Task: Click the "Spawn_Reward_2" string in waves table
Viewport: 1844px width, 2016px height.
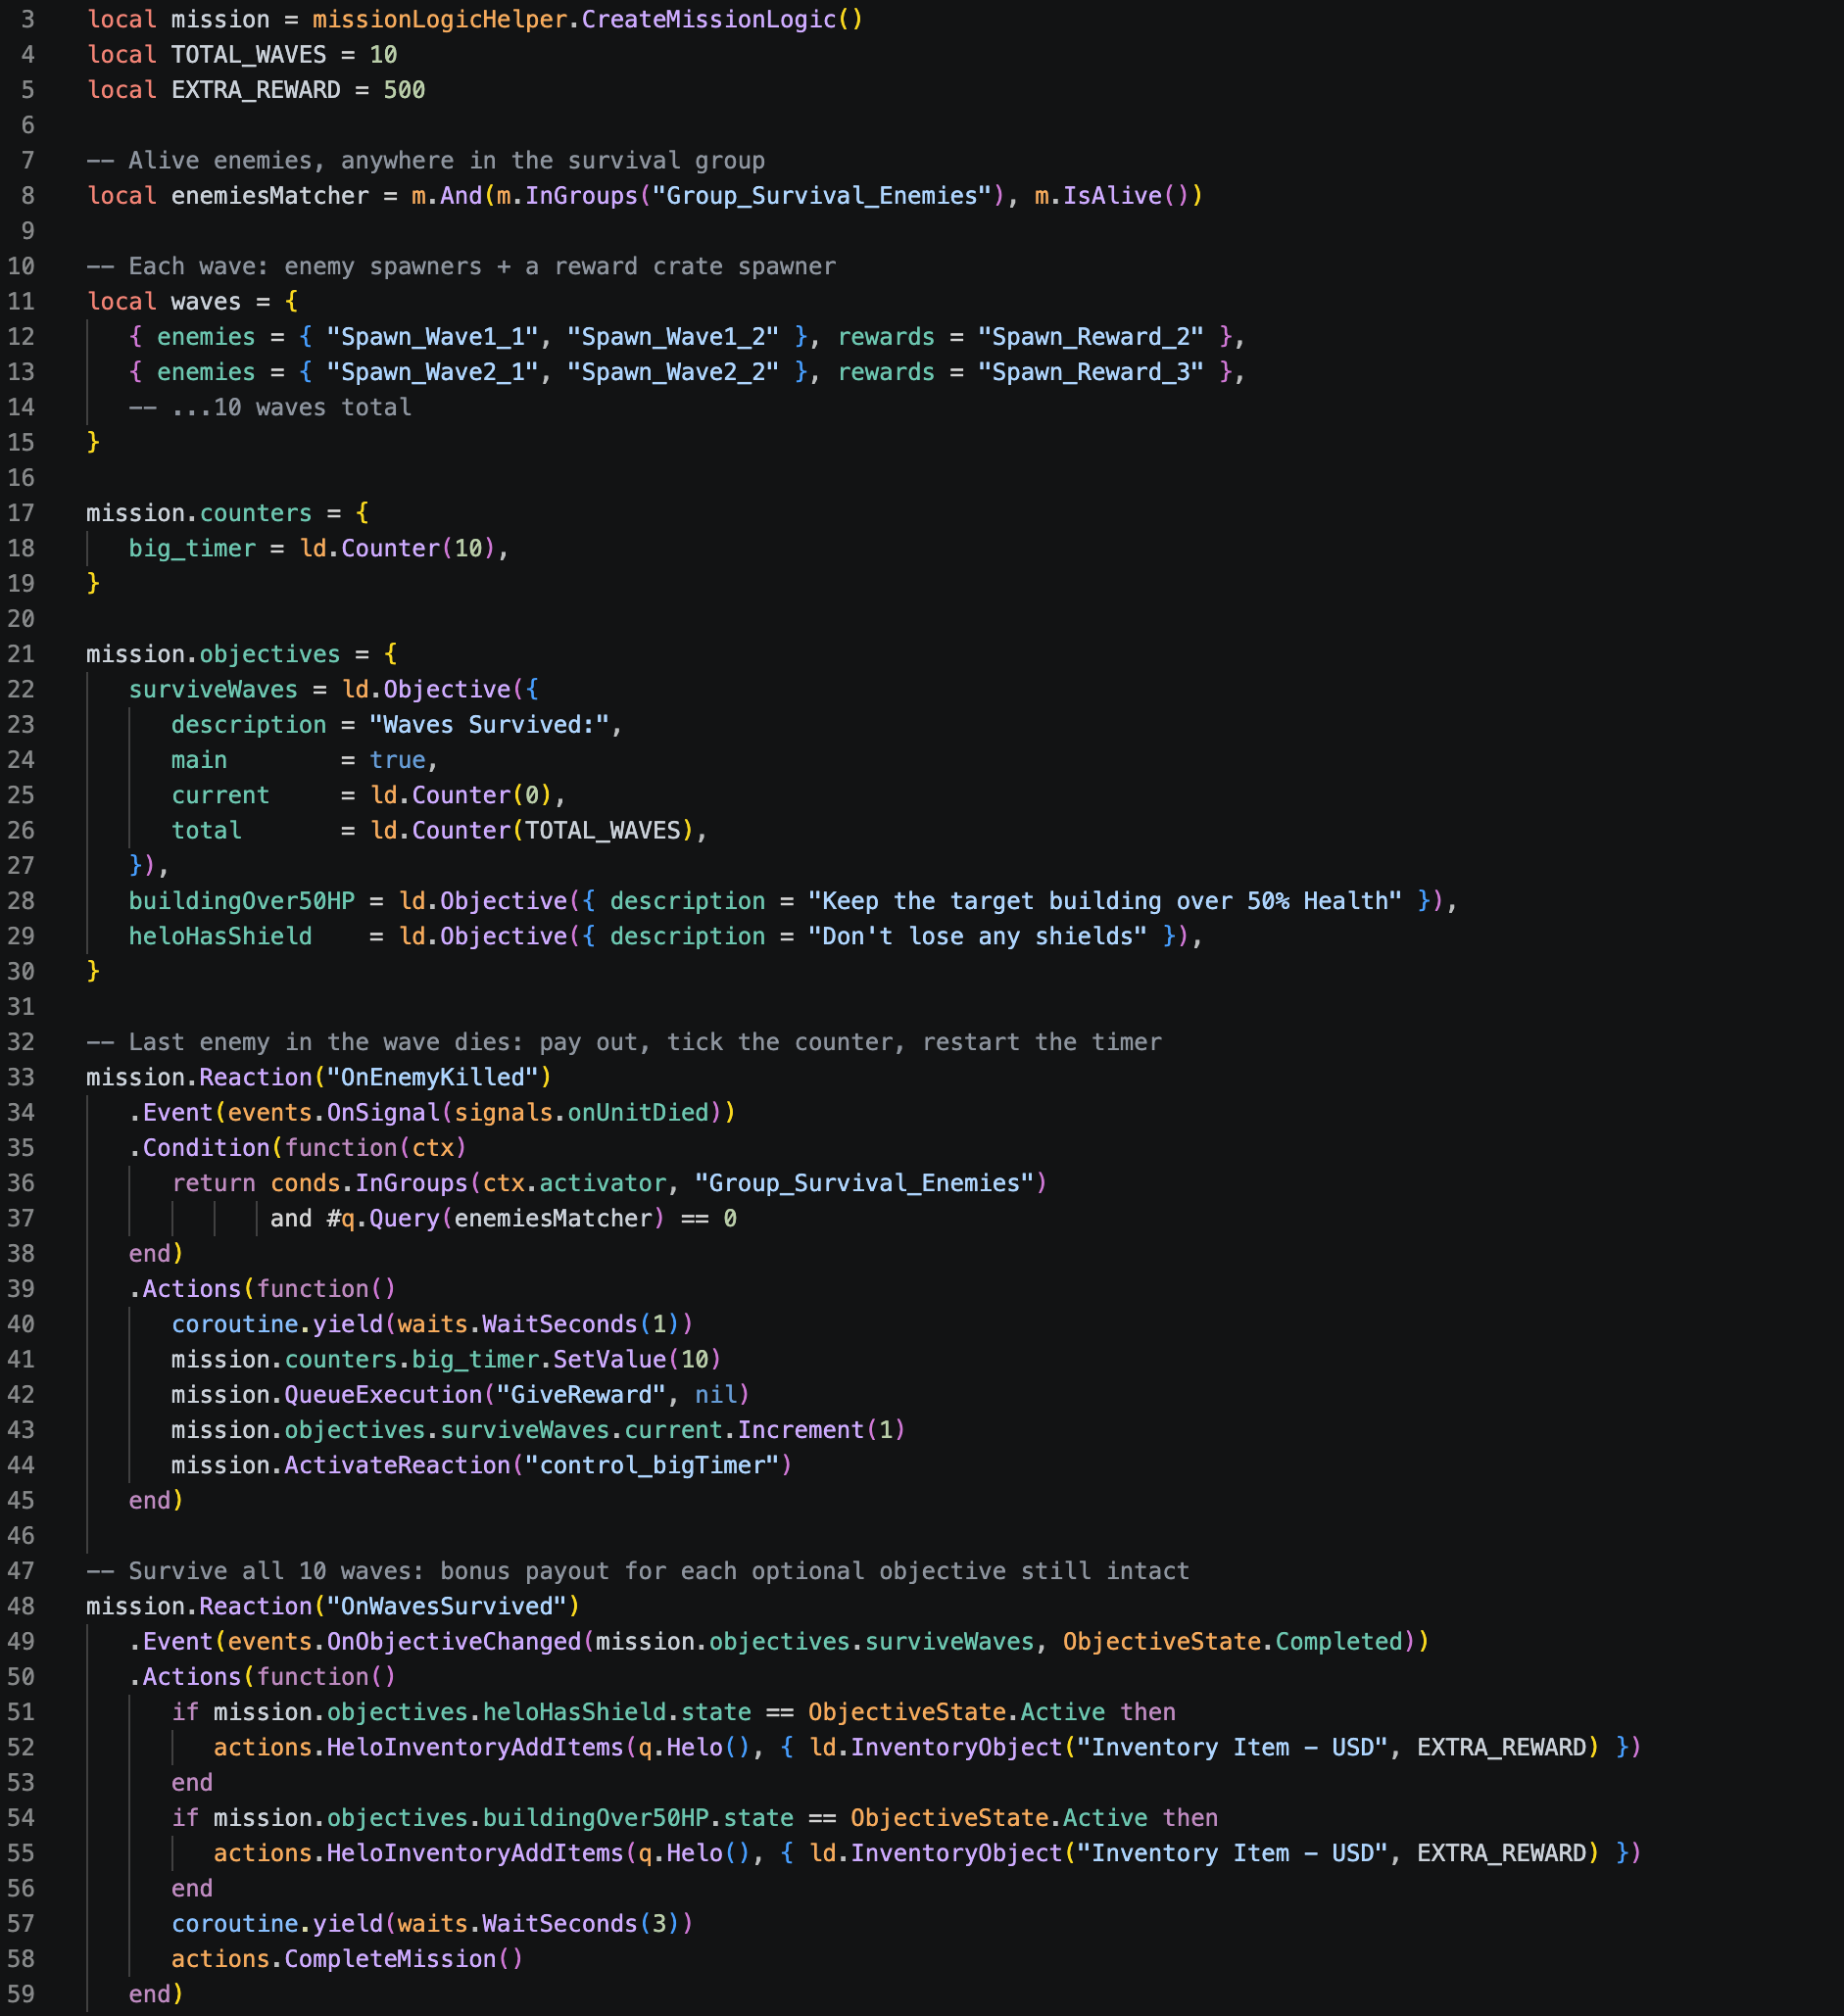Action: click(x=1090, y=337)
